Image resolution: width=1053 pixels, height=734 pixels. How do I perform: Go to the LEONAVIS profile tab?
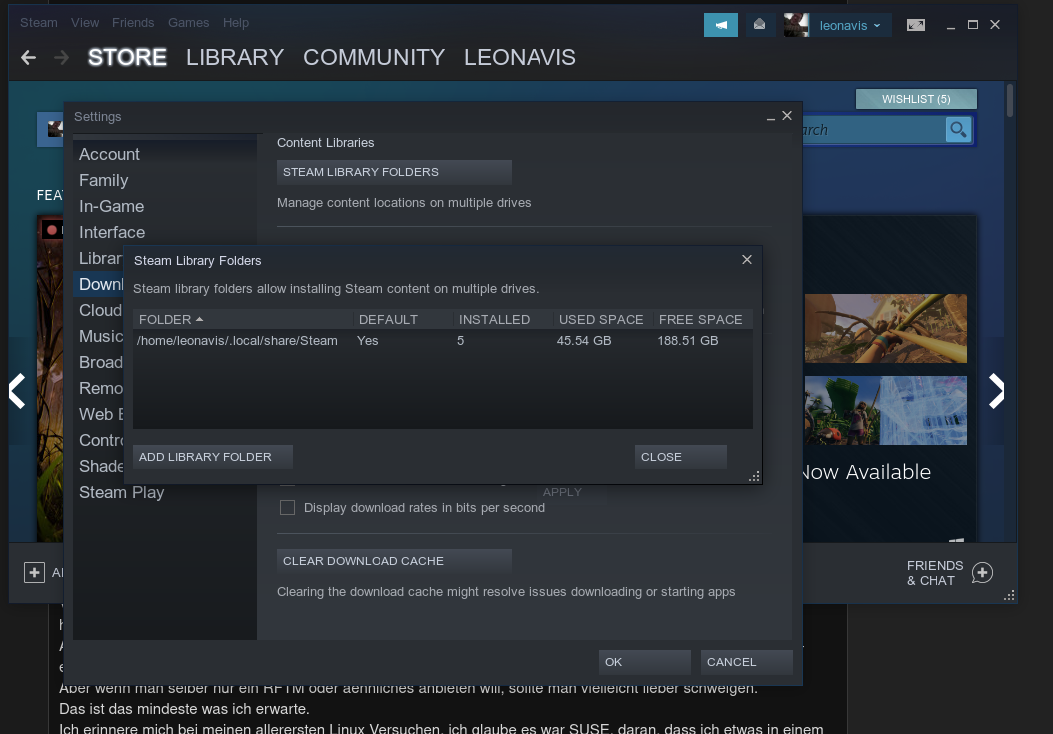pyautogui.click(x=520, y=58)
